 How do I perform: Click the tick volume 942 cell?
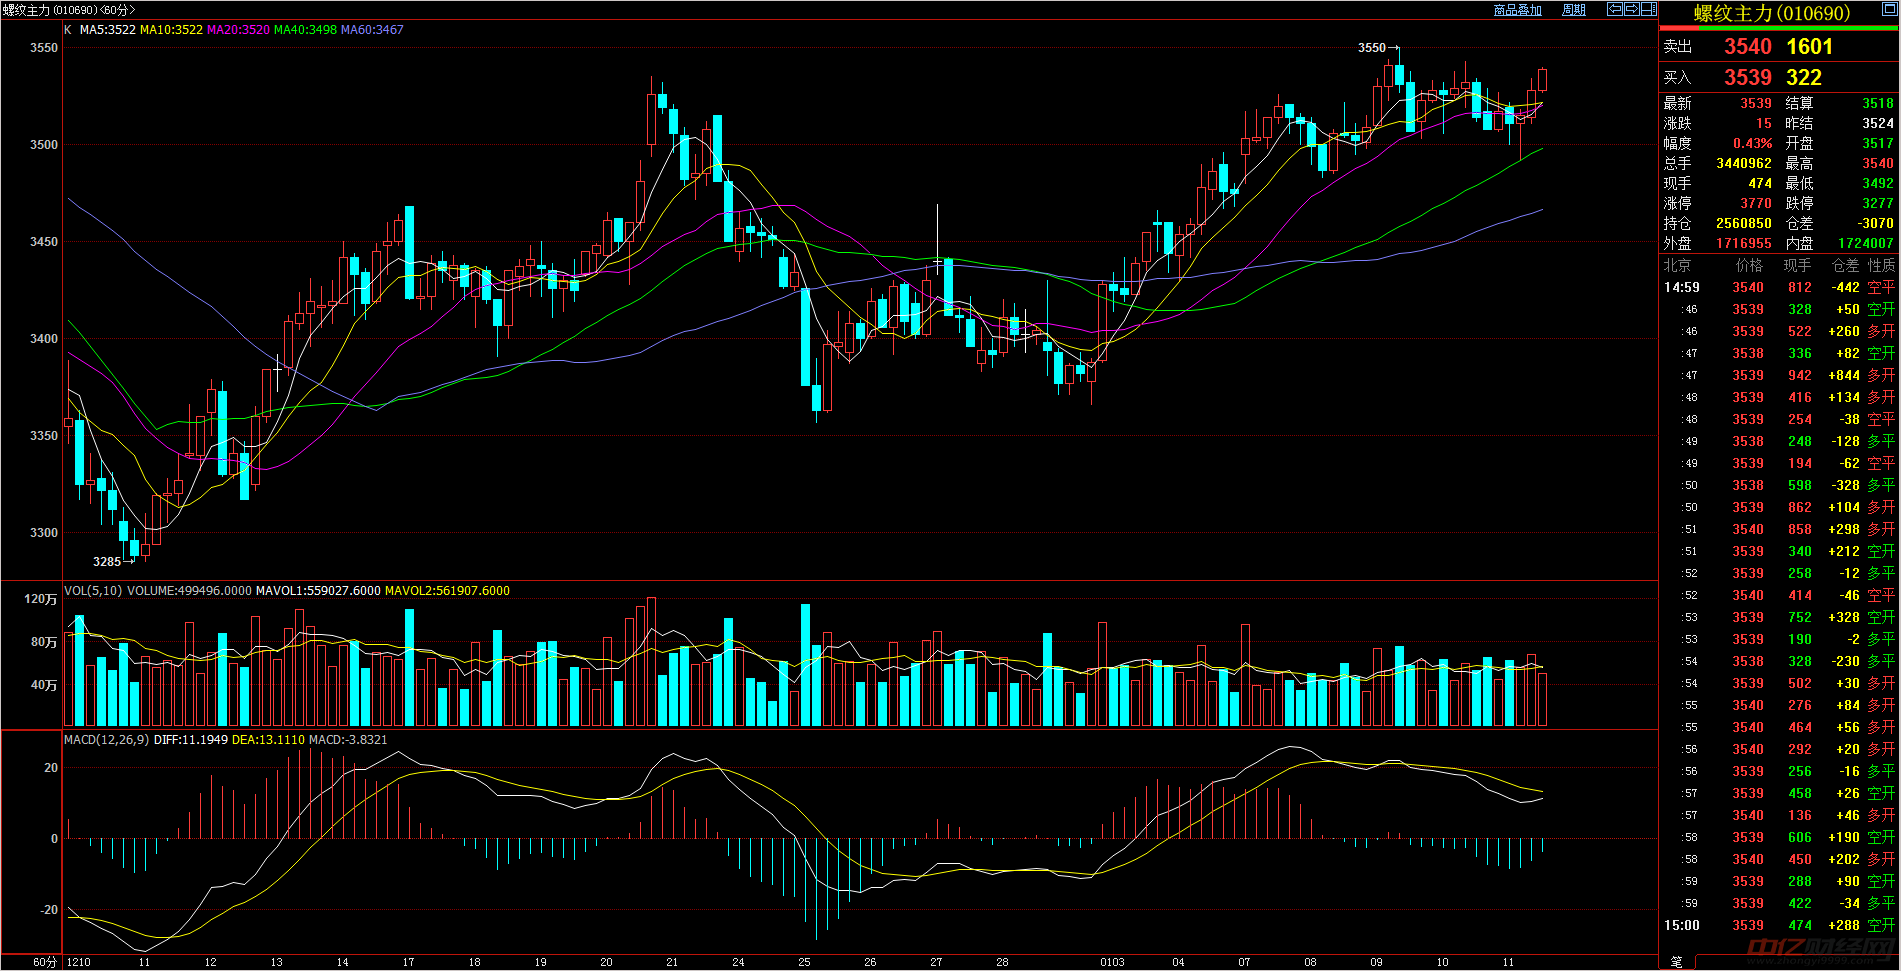pos(1800,376)
